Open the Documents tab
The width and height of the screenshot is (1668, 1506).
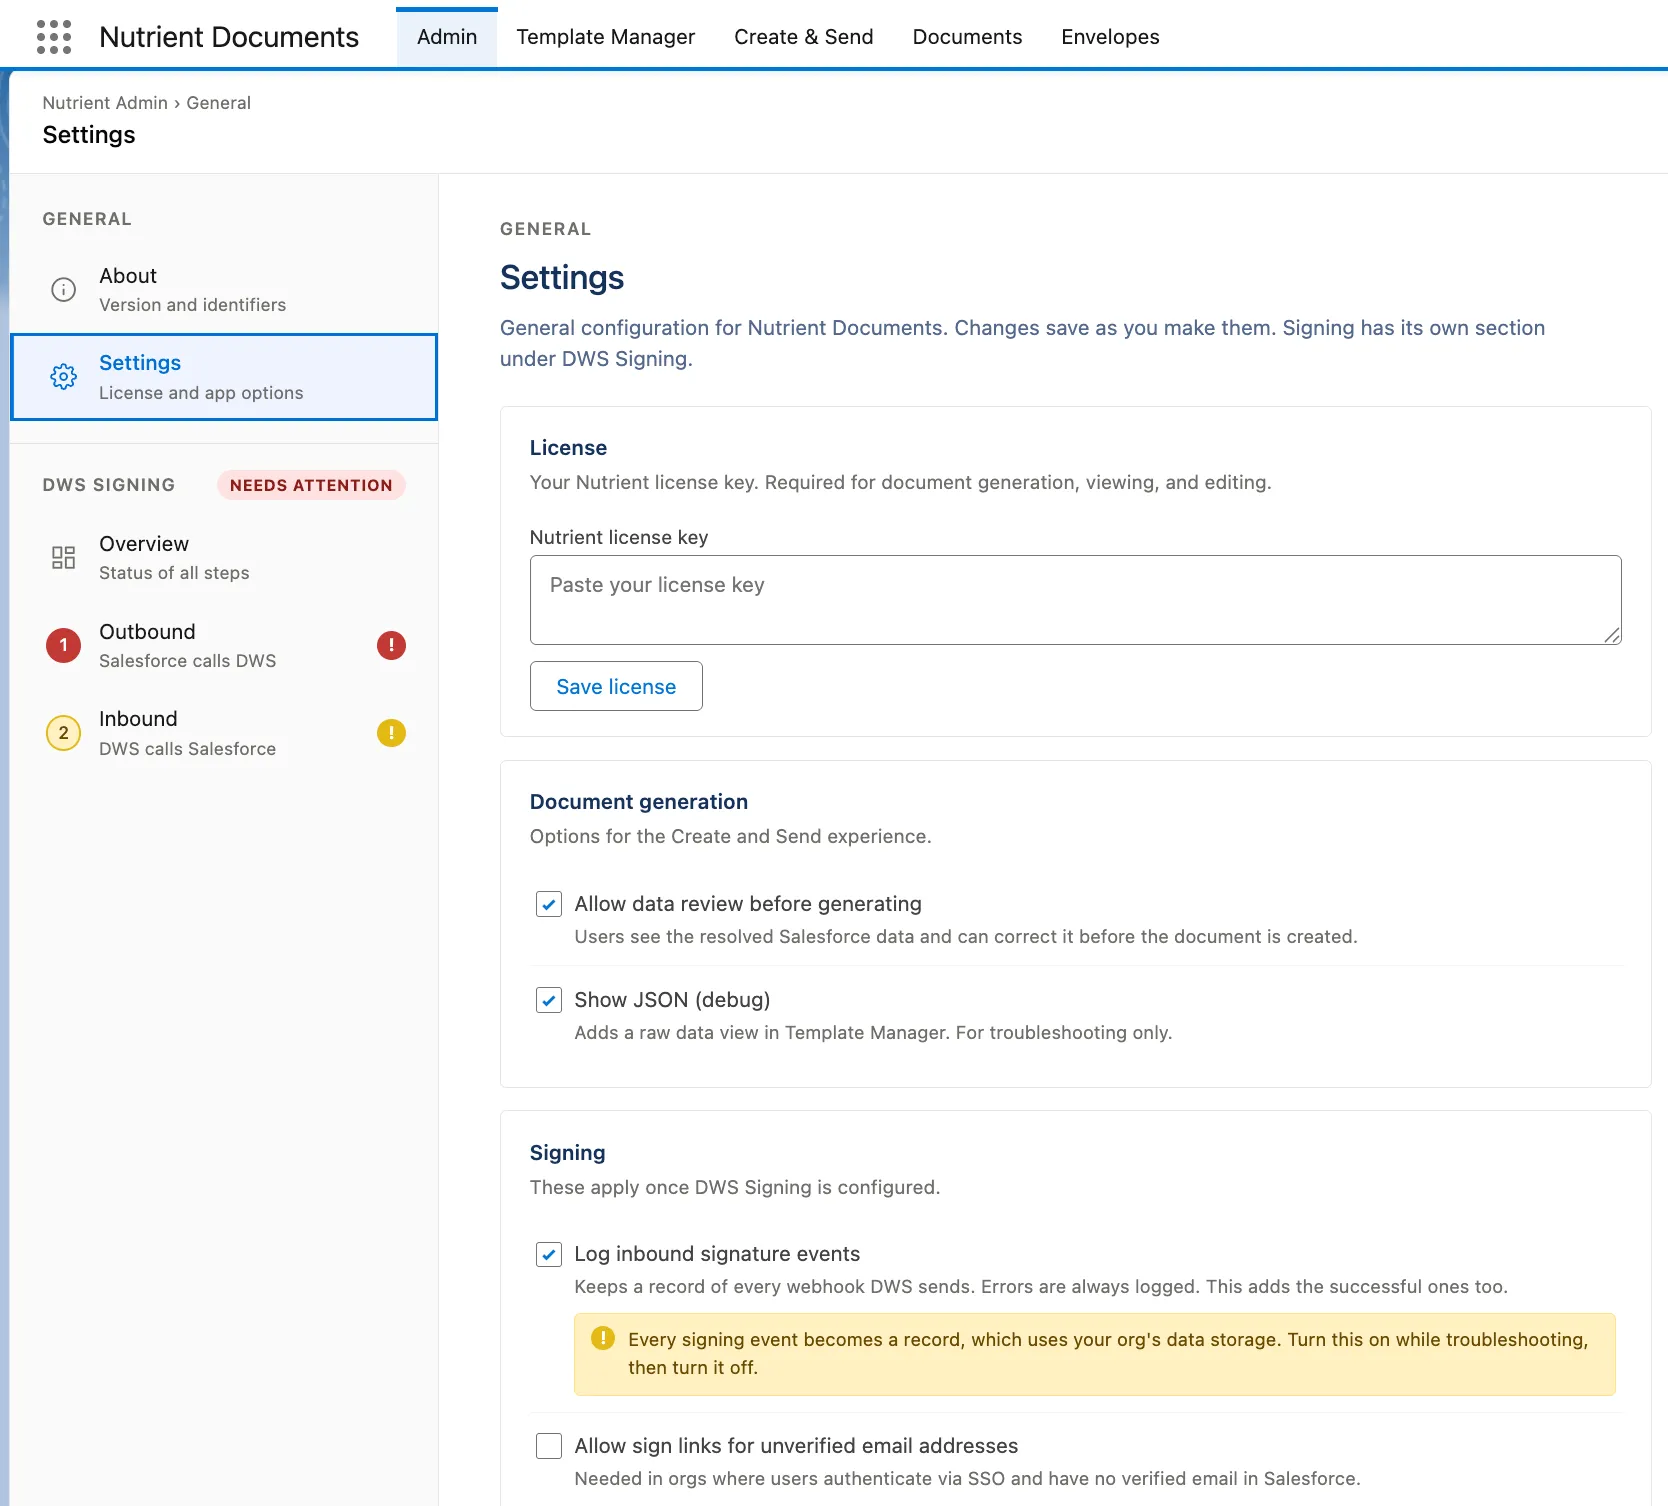pos(967,37)
